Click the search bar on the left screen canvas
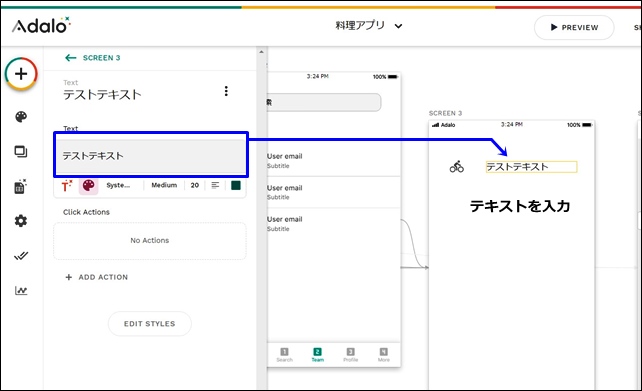 click(323, 102)
